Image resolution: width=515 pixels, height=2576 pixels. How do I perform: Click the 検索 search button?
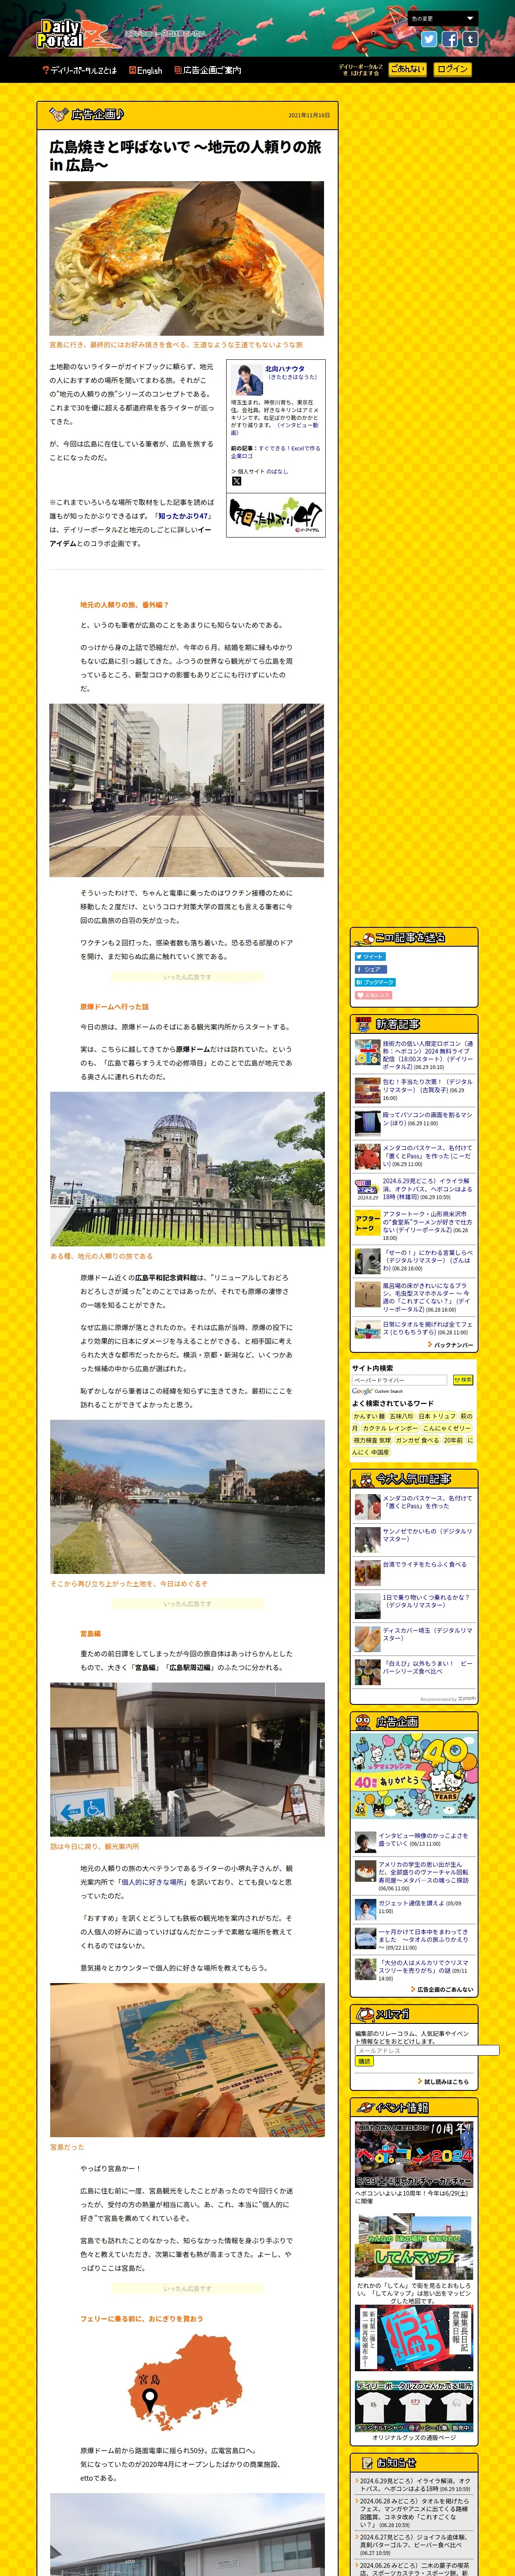tap(463, 1380)
